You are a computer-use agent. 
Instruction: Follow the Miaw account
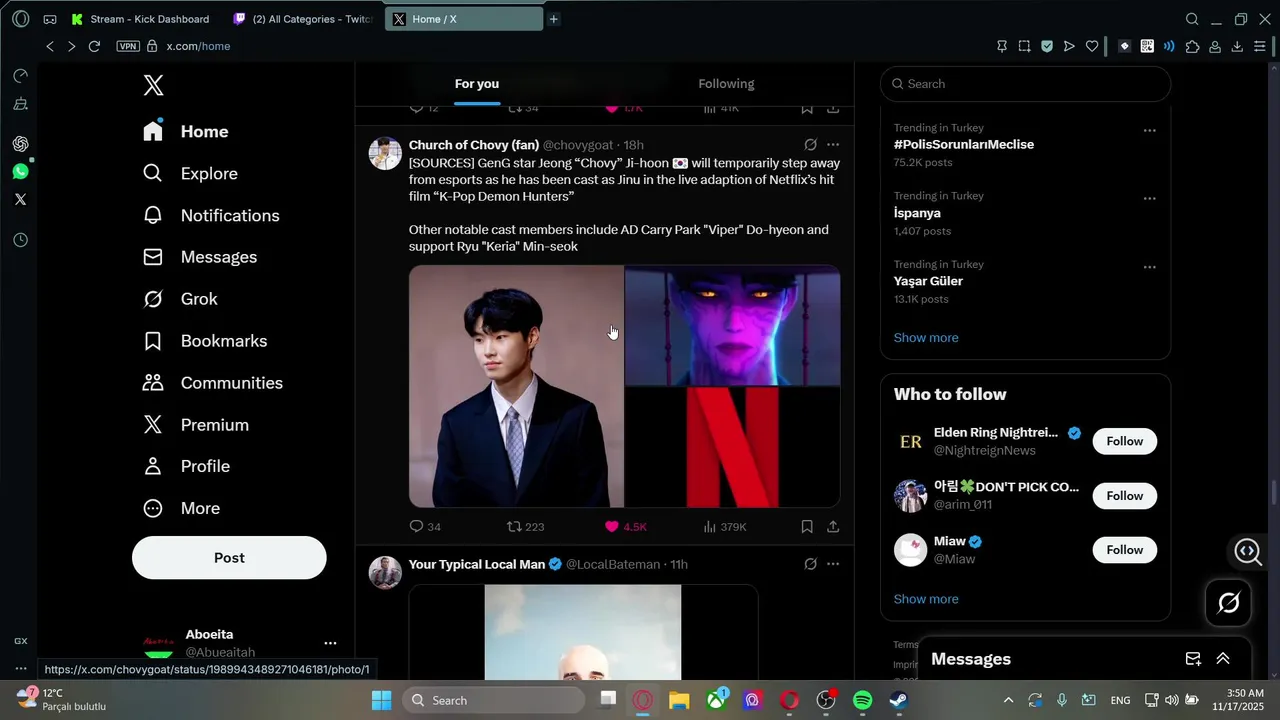(1124, 550)
